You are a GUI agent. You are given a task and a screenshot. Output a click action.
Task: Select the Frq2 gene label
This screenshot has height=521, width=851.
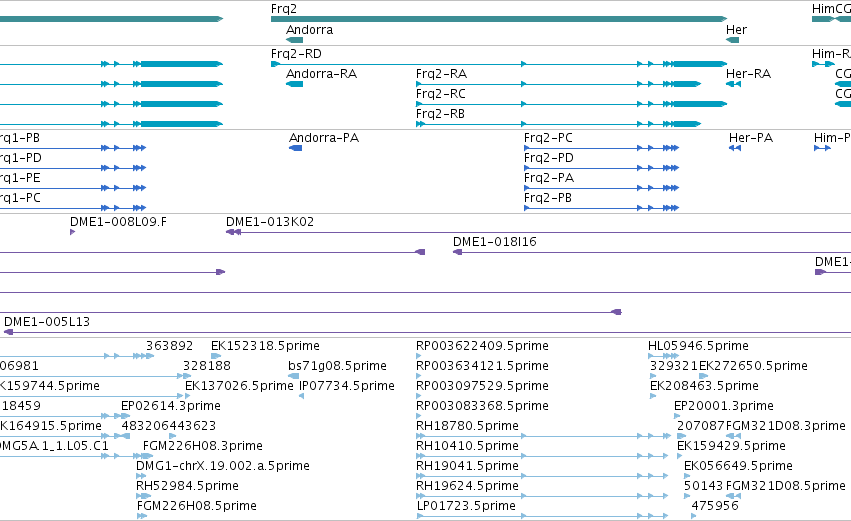tap(284, 9)
